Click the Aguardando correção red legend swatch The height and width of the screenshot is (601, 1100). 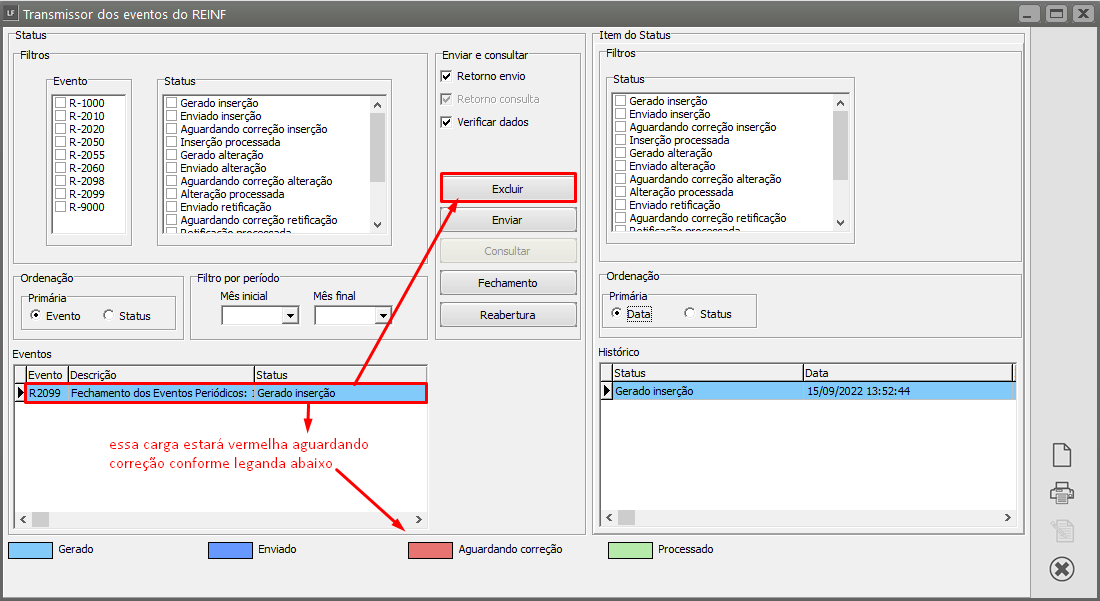click(430, 550)
